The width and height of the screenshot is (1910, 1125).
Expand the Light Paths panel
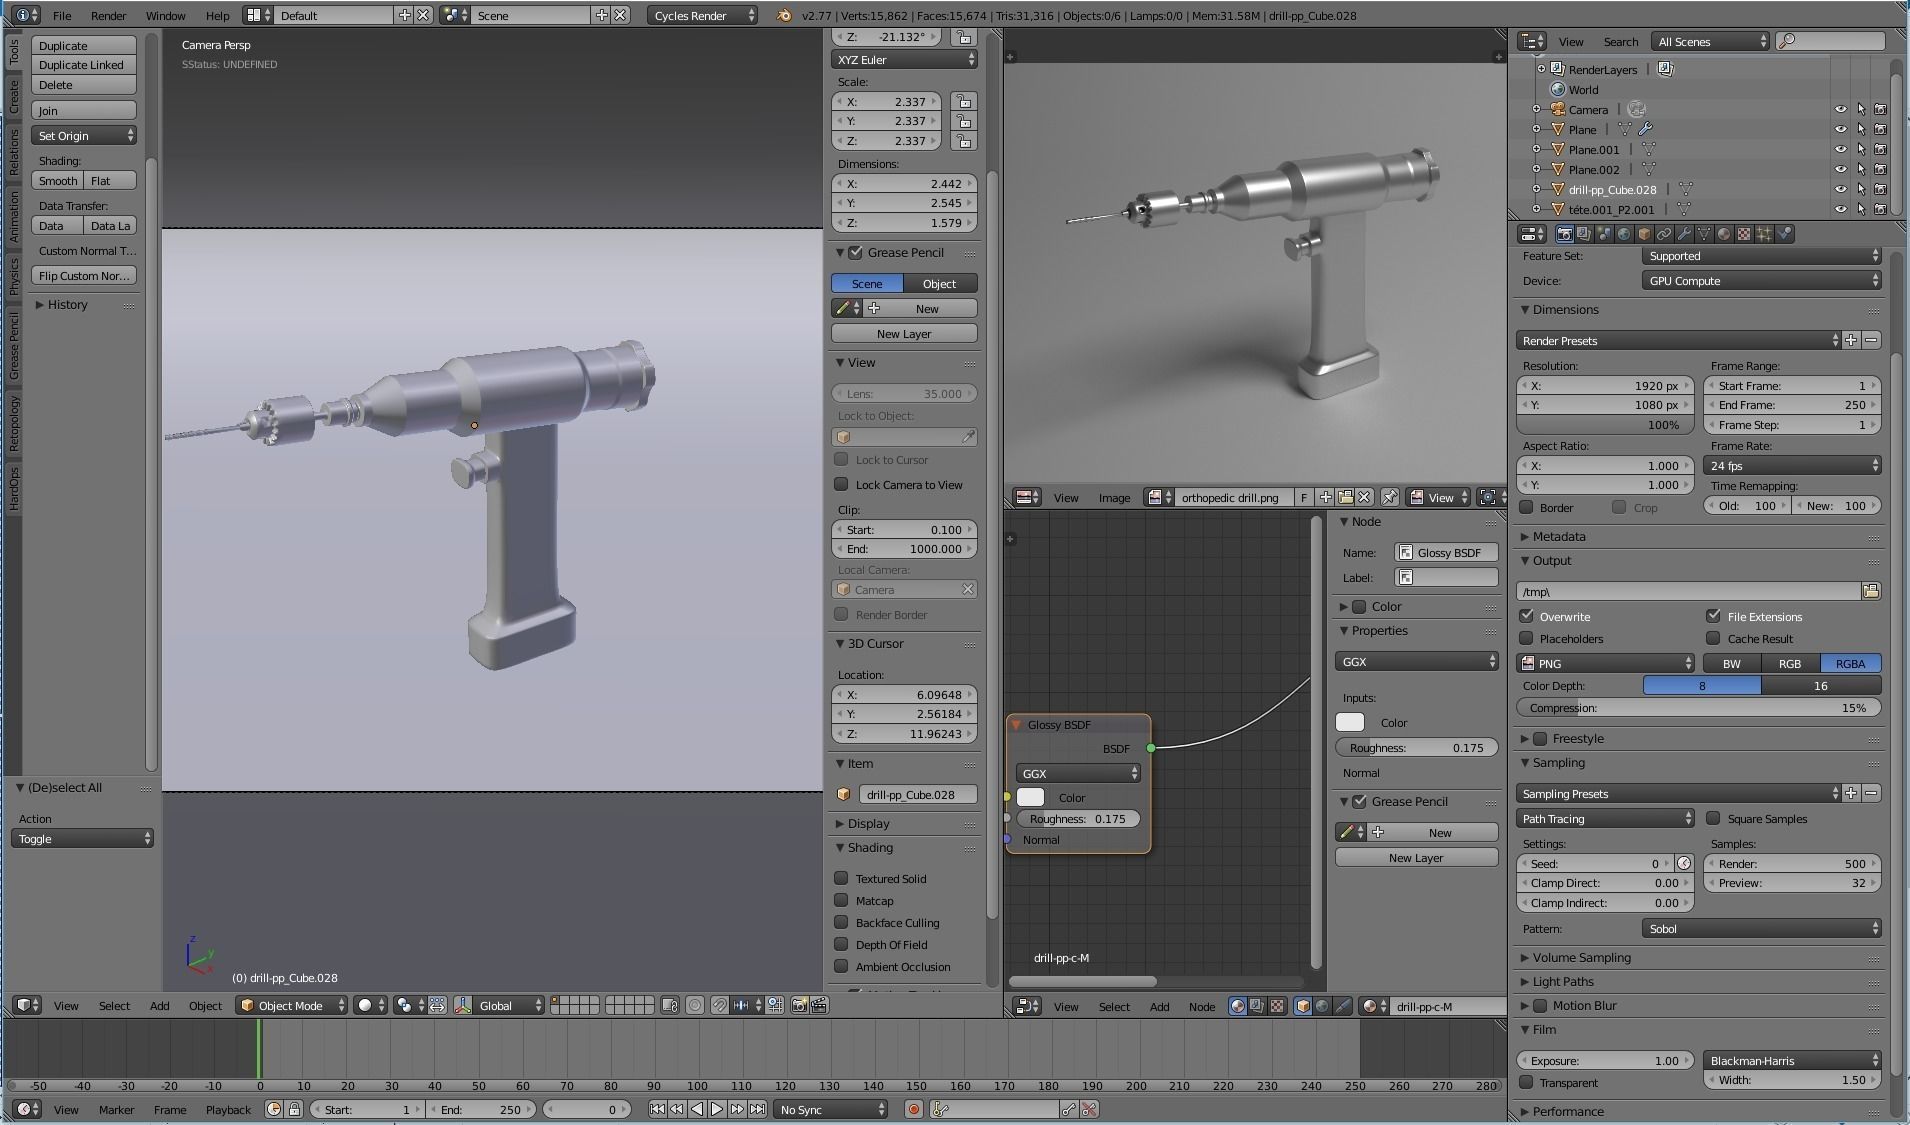click(1563, 981)
